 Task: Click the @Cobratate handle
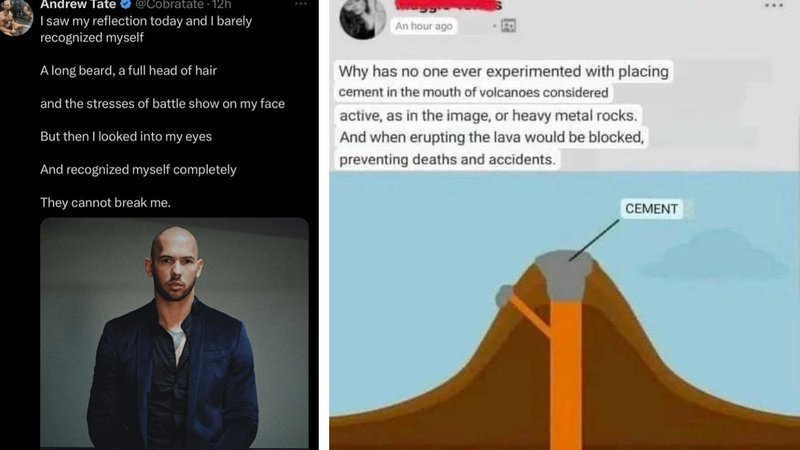(170, 4)
